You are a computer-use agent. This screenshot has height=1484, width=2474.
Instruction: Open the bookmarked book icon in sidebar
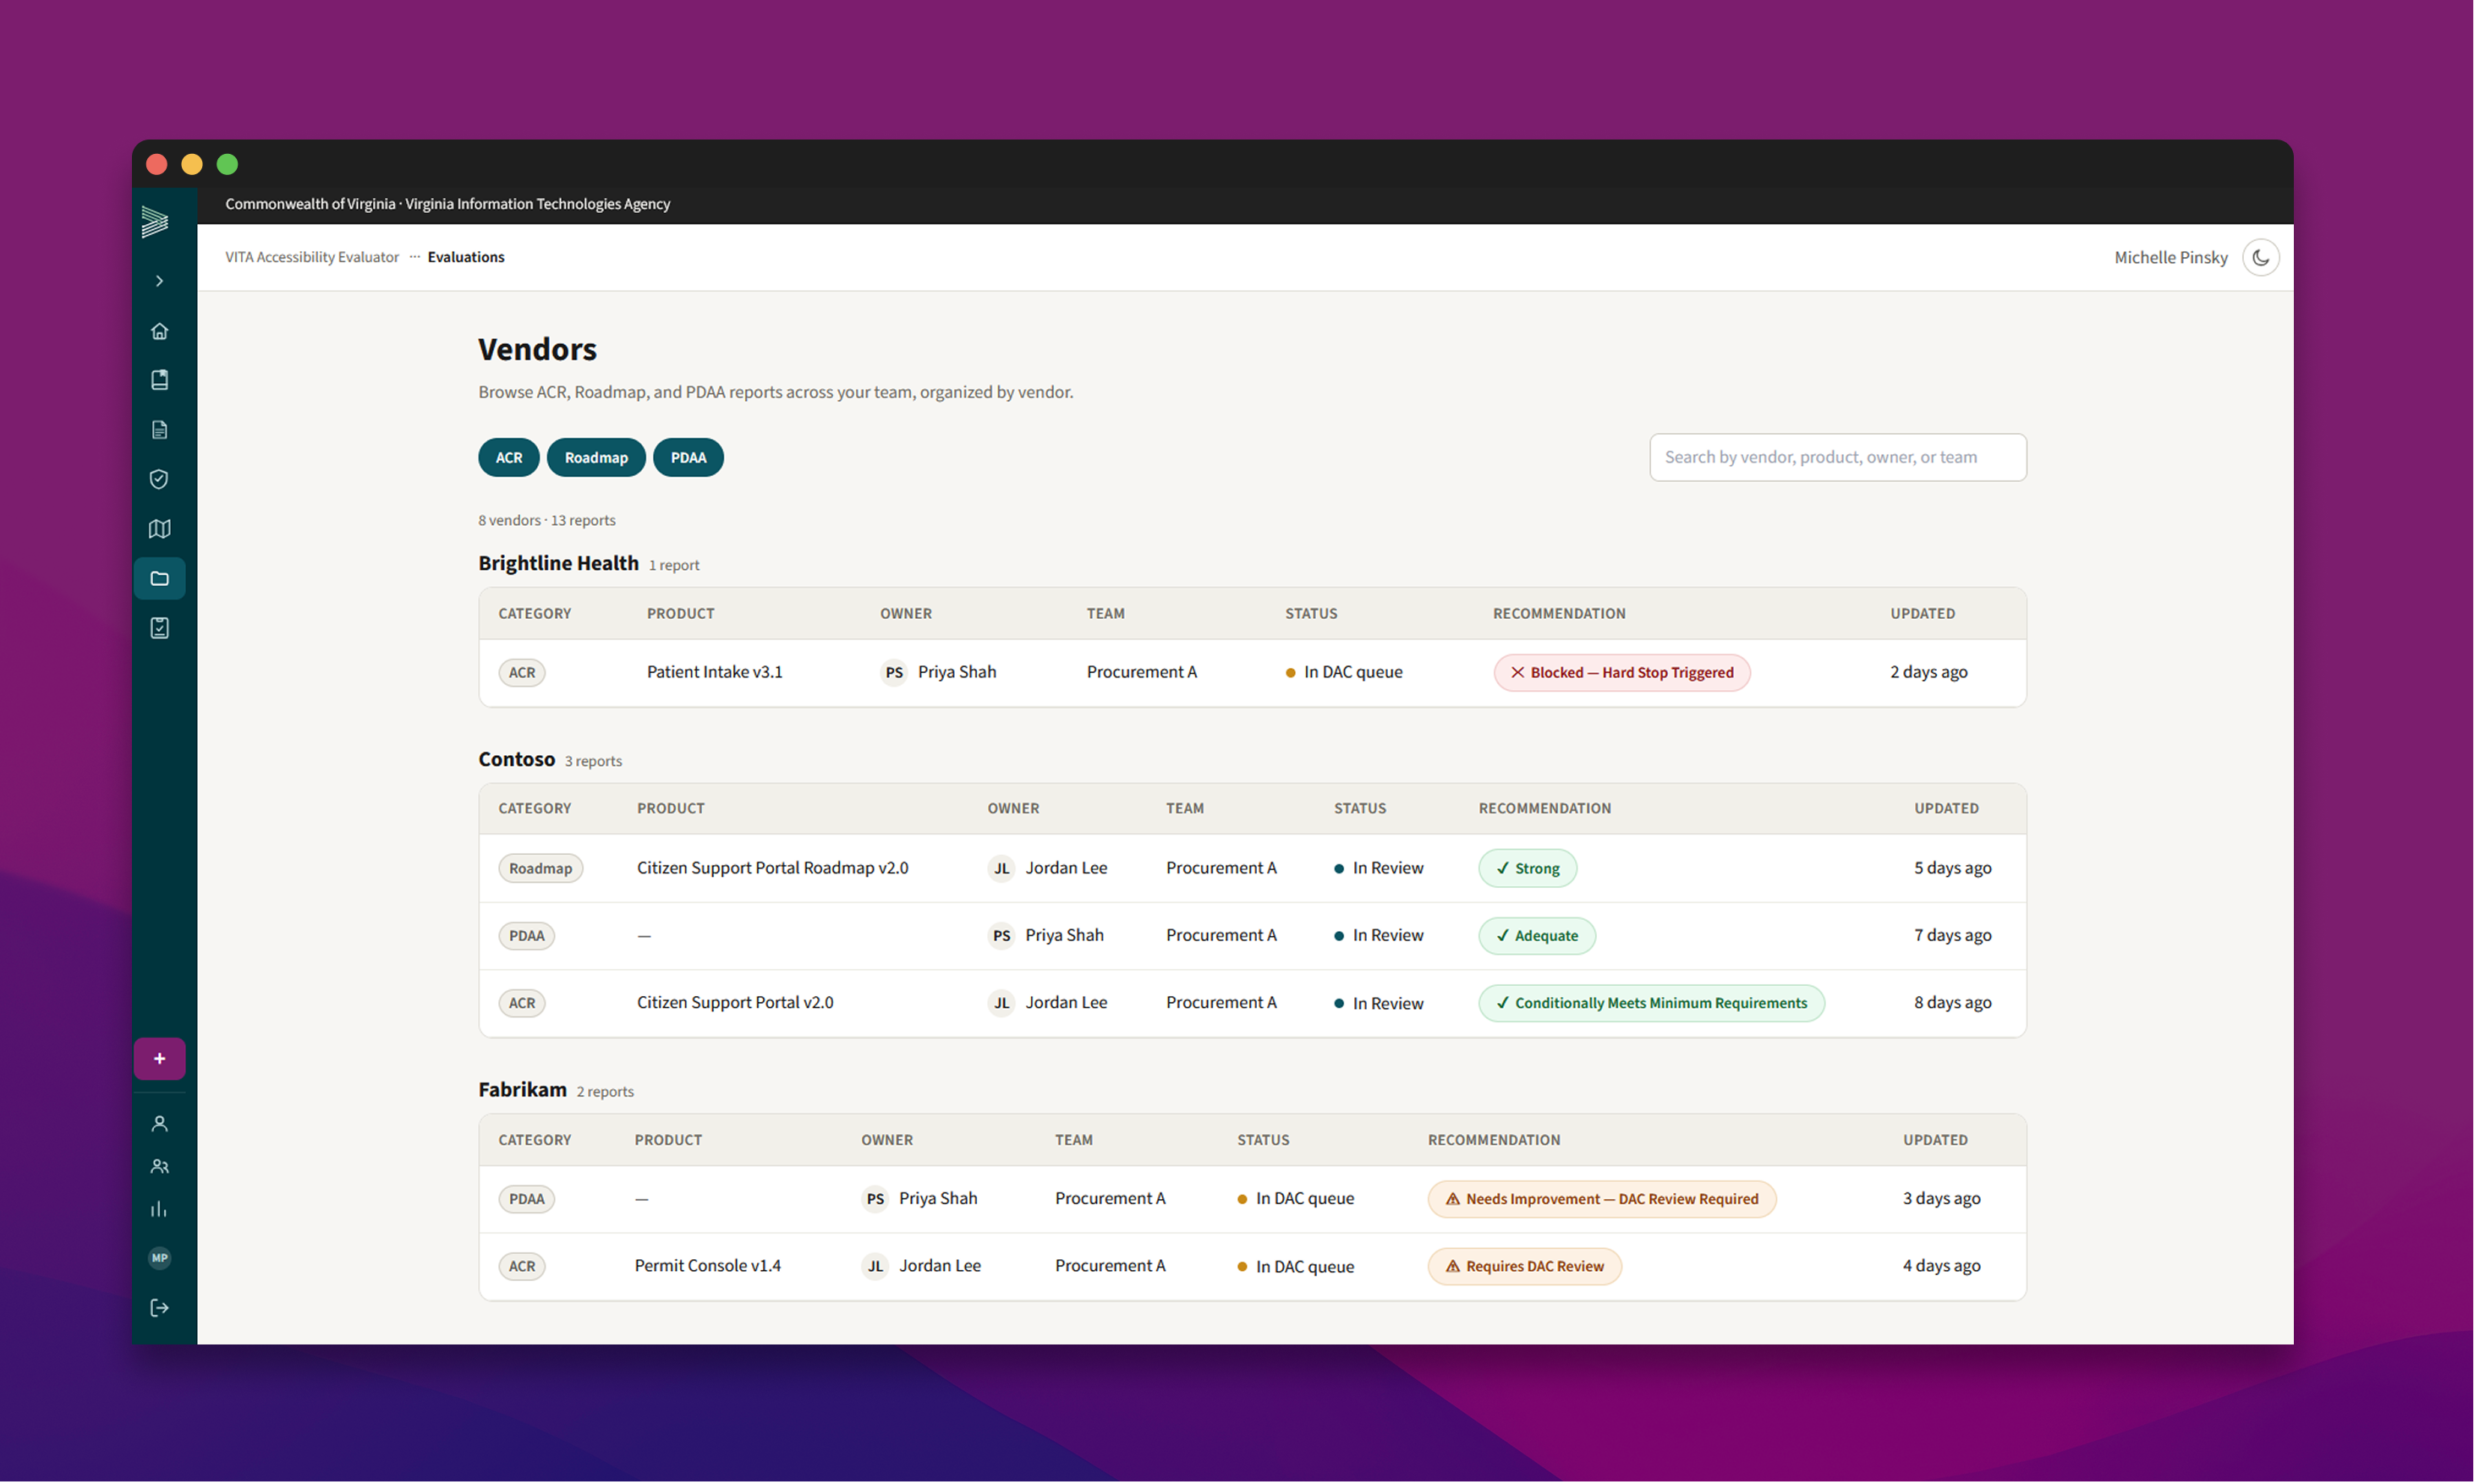(159, 380)
